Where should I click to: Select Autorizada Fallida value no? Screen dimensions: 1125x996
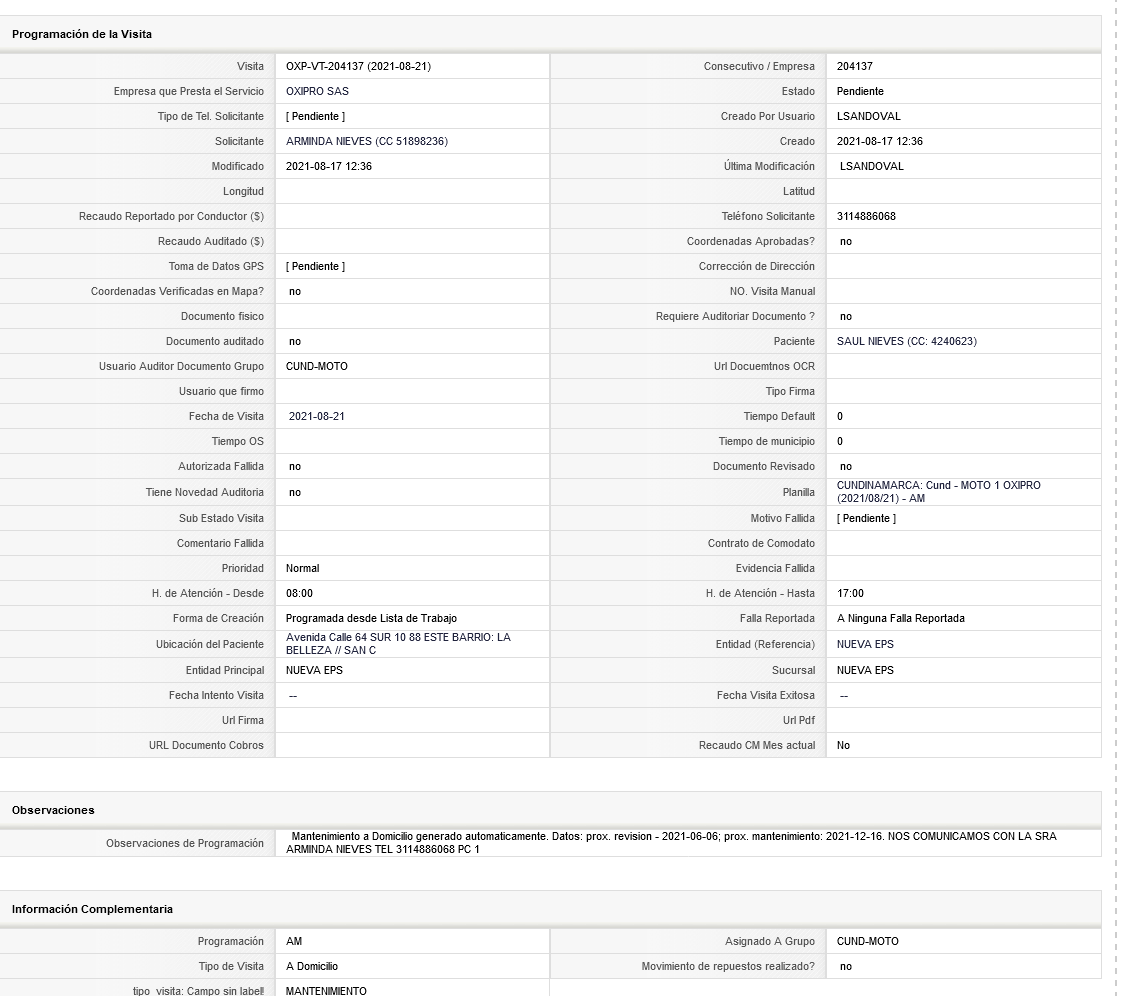295,466
